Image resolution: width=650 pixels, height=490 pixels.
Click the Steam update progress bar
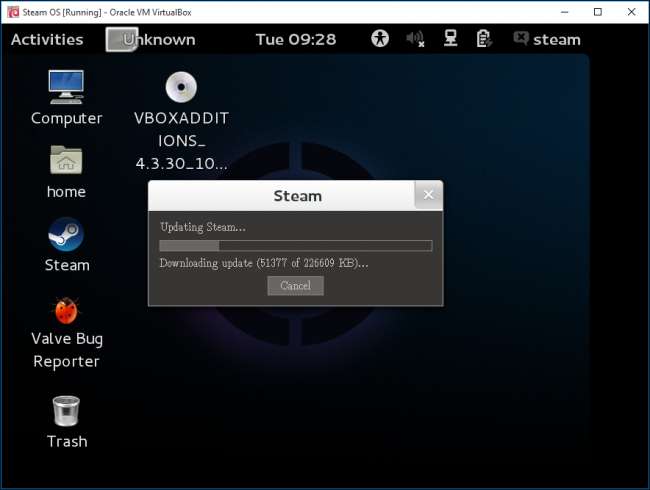(x=296, y=246)
